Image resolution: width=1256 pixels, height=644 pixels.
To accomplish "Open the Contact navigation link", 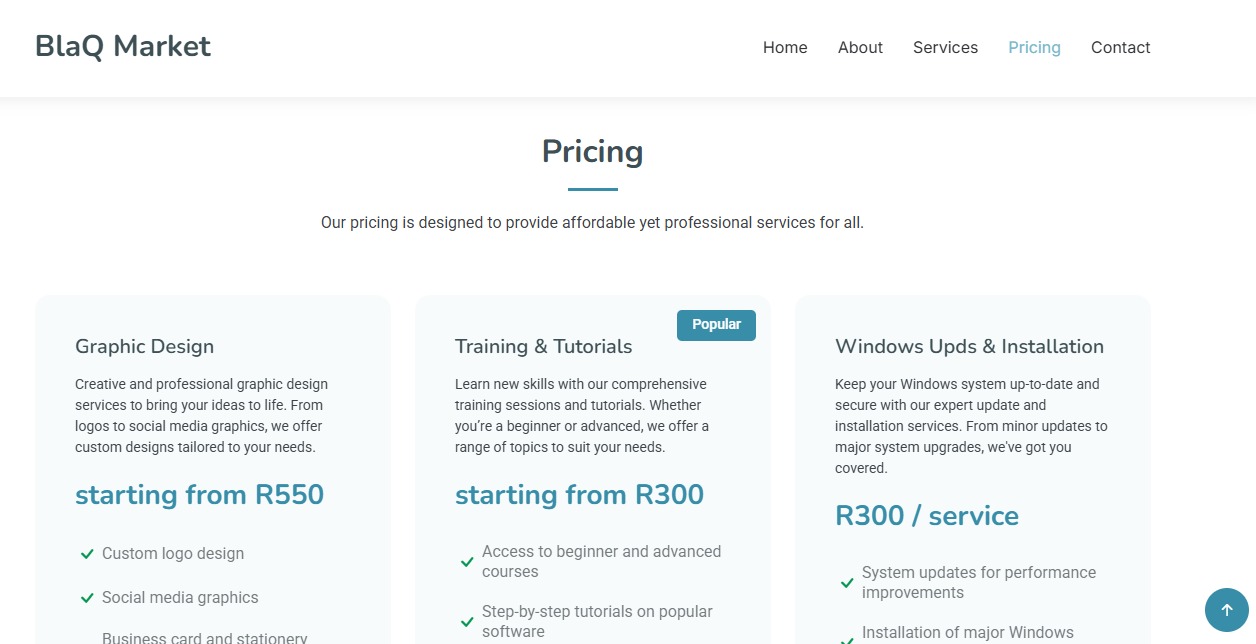I will 1120,48.
